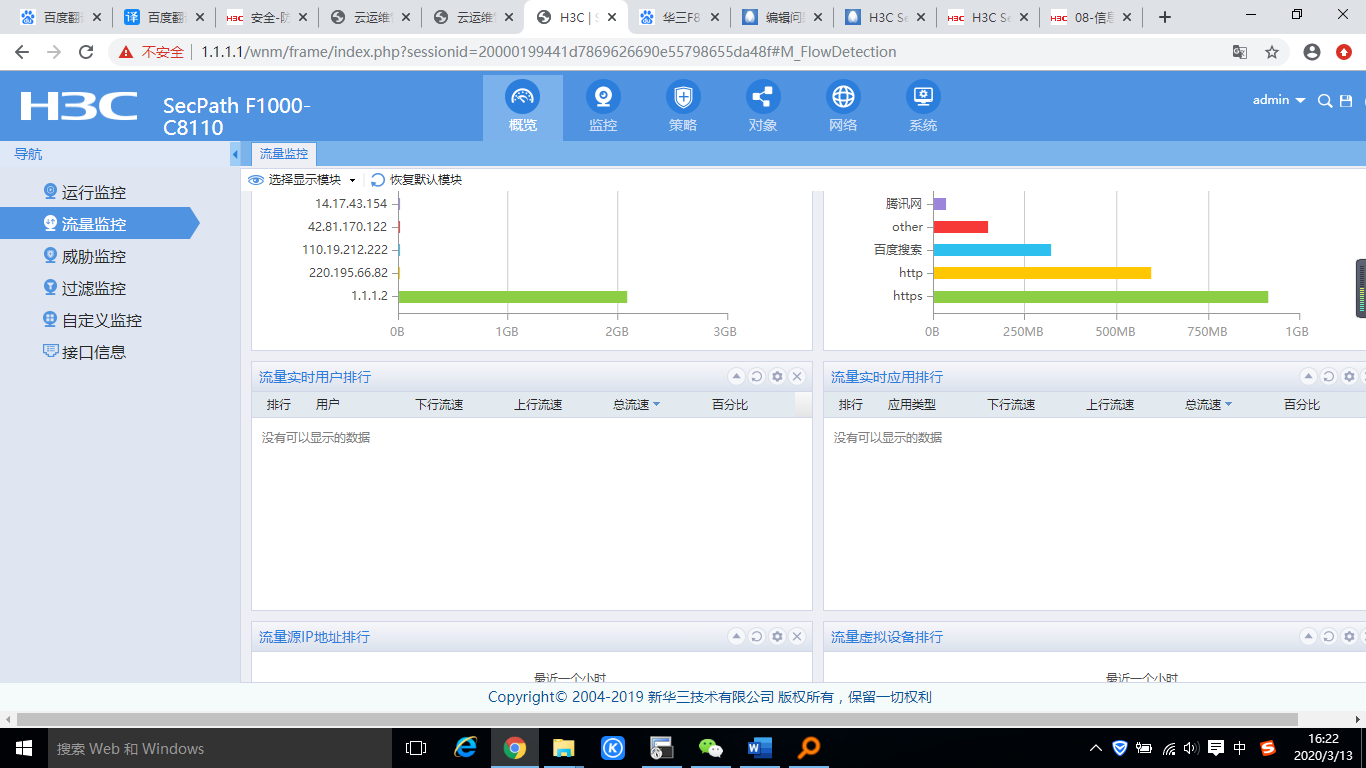Open 接口信息 in the navigation
The width and height of the screenshot is (1366, 768).
93,352
